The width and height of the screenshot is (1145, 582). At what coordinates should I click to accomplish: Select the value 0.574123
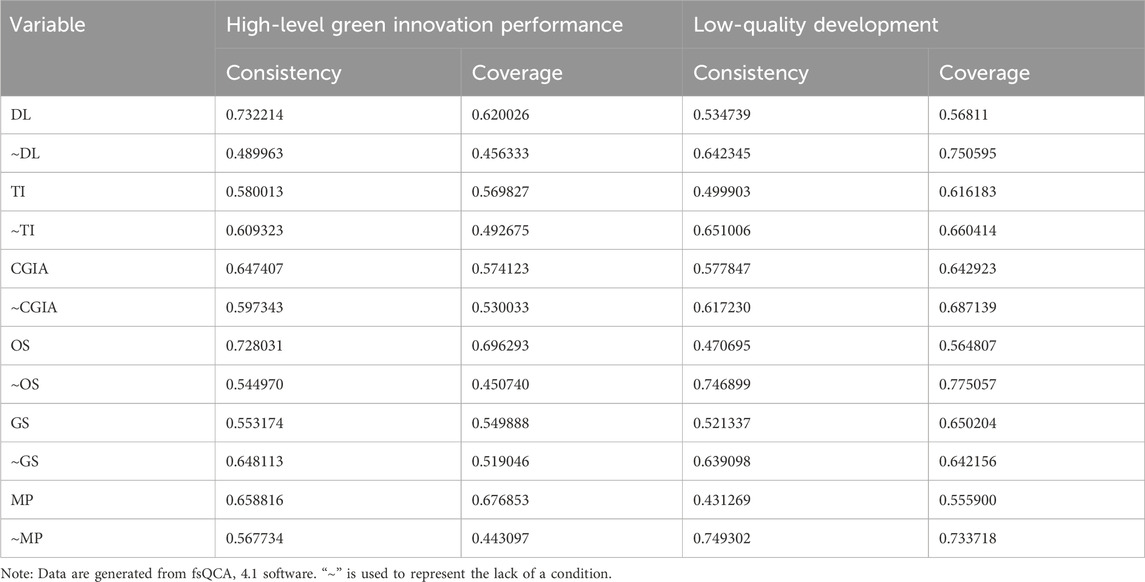pyautogui.click(x=501, y=269)
